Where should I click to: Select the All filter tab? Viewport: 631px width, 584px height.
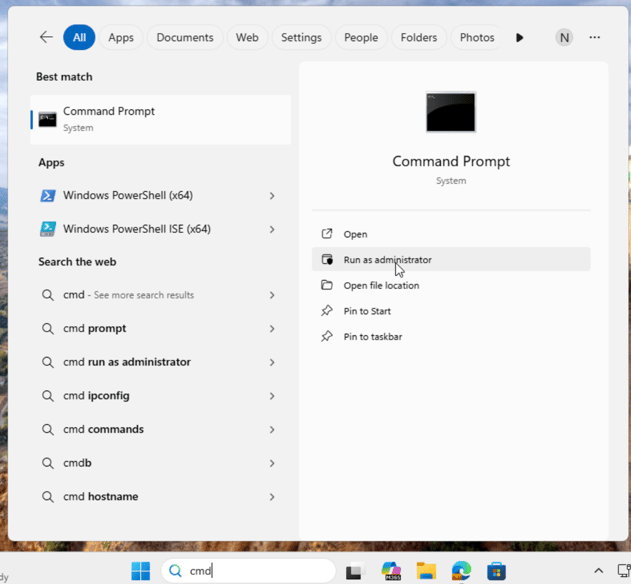click(79, 37)
